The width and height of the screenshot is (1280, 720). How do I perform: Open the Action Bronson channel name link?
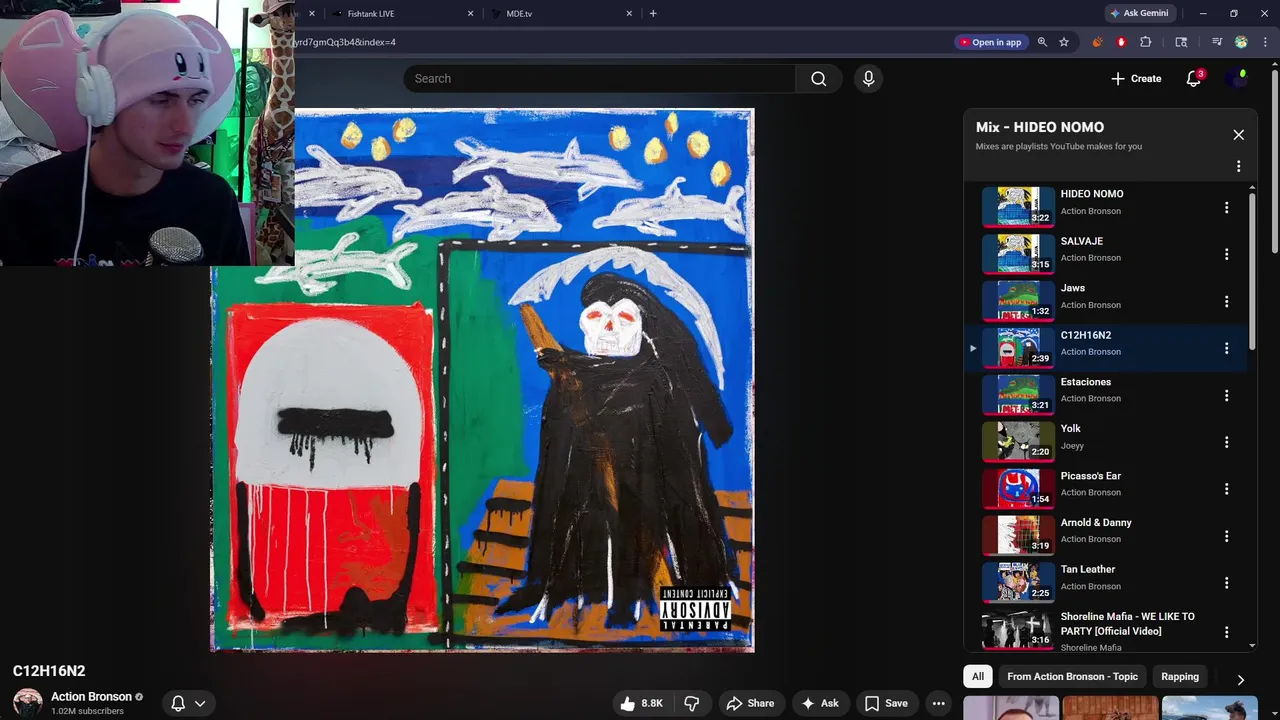tap(91, 697)
